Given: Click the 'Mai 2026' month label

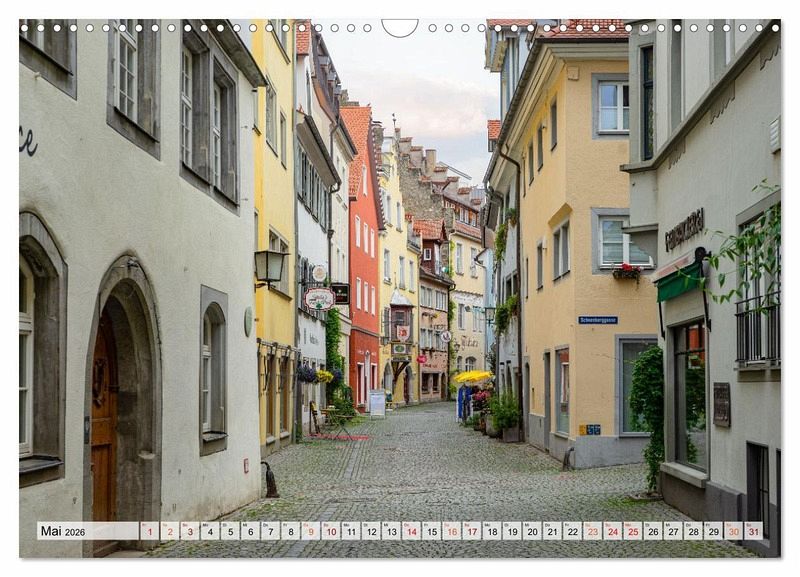Looking at the screenshot, I should [x=63, y=532].
